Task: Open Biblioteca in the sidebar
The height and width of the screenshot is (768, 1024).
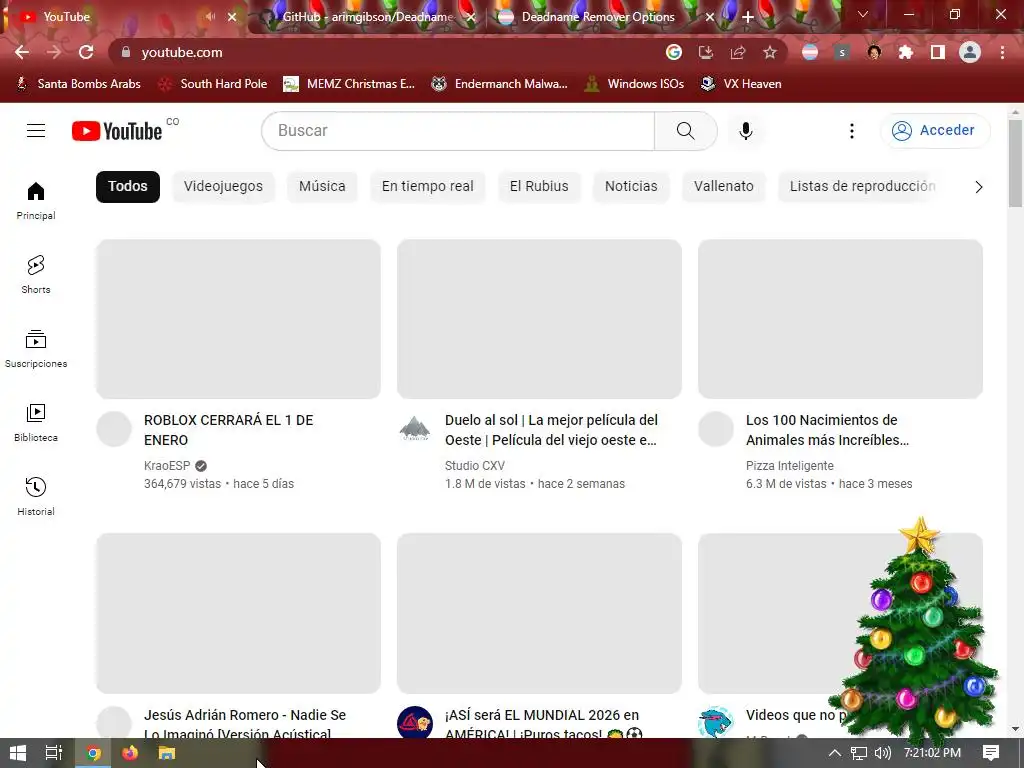Action: pyautogui.click(x=36, y=423)
